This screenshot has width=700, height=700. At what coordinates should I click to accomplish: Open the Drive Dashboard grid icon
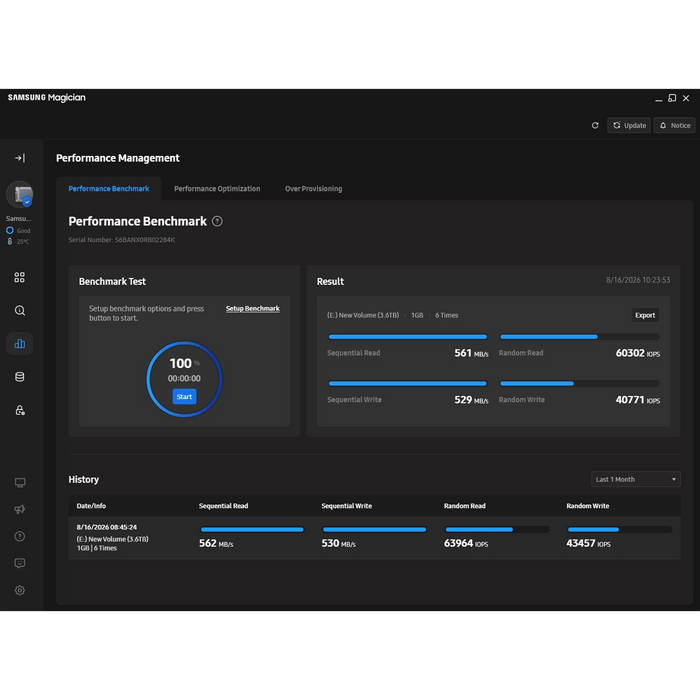point(20,277)
